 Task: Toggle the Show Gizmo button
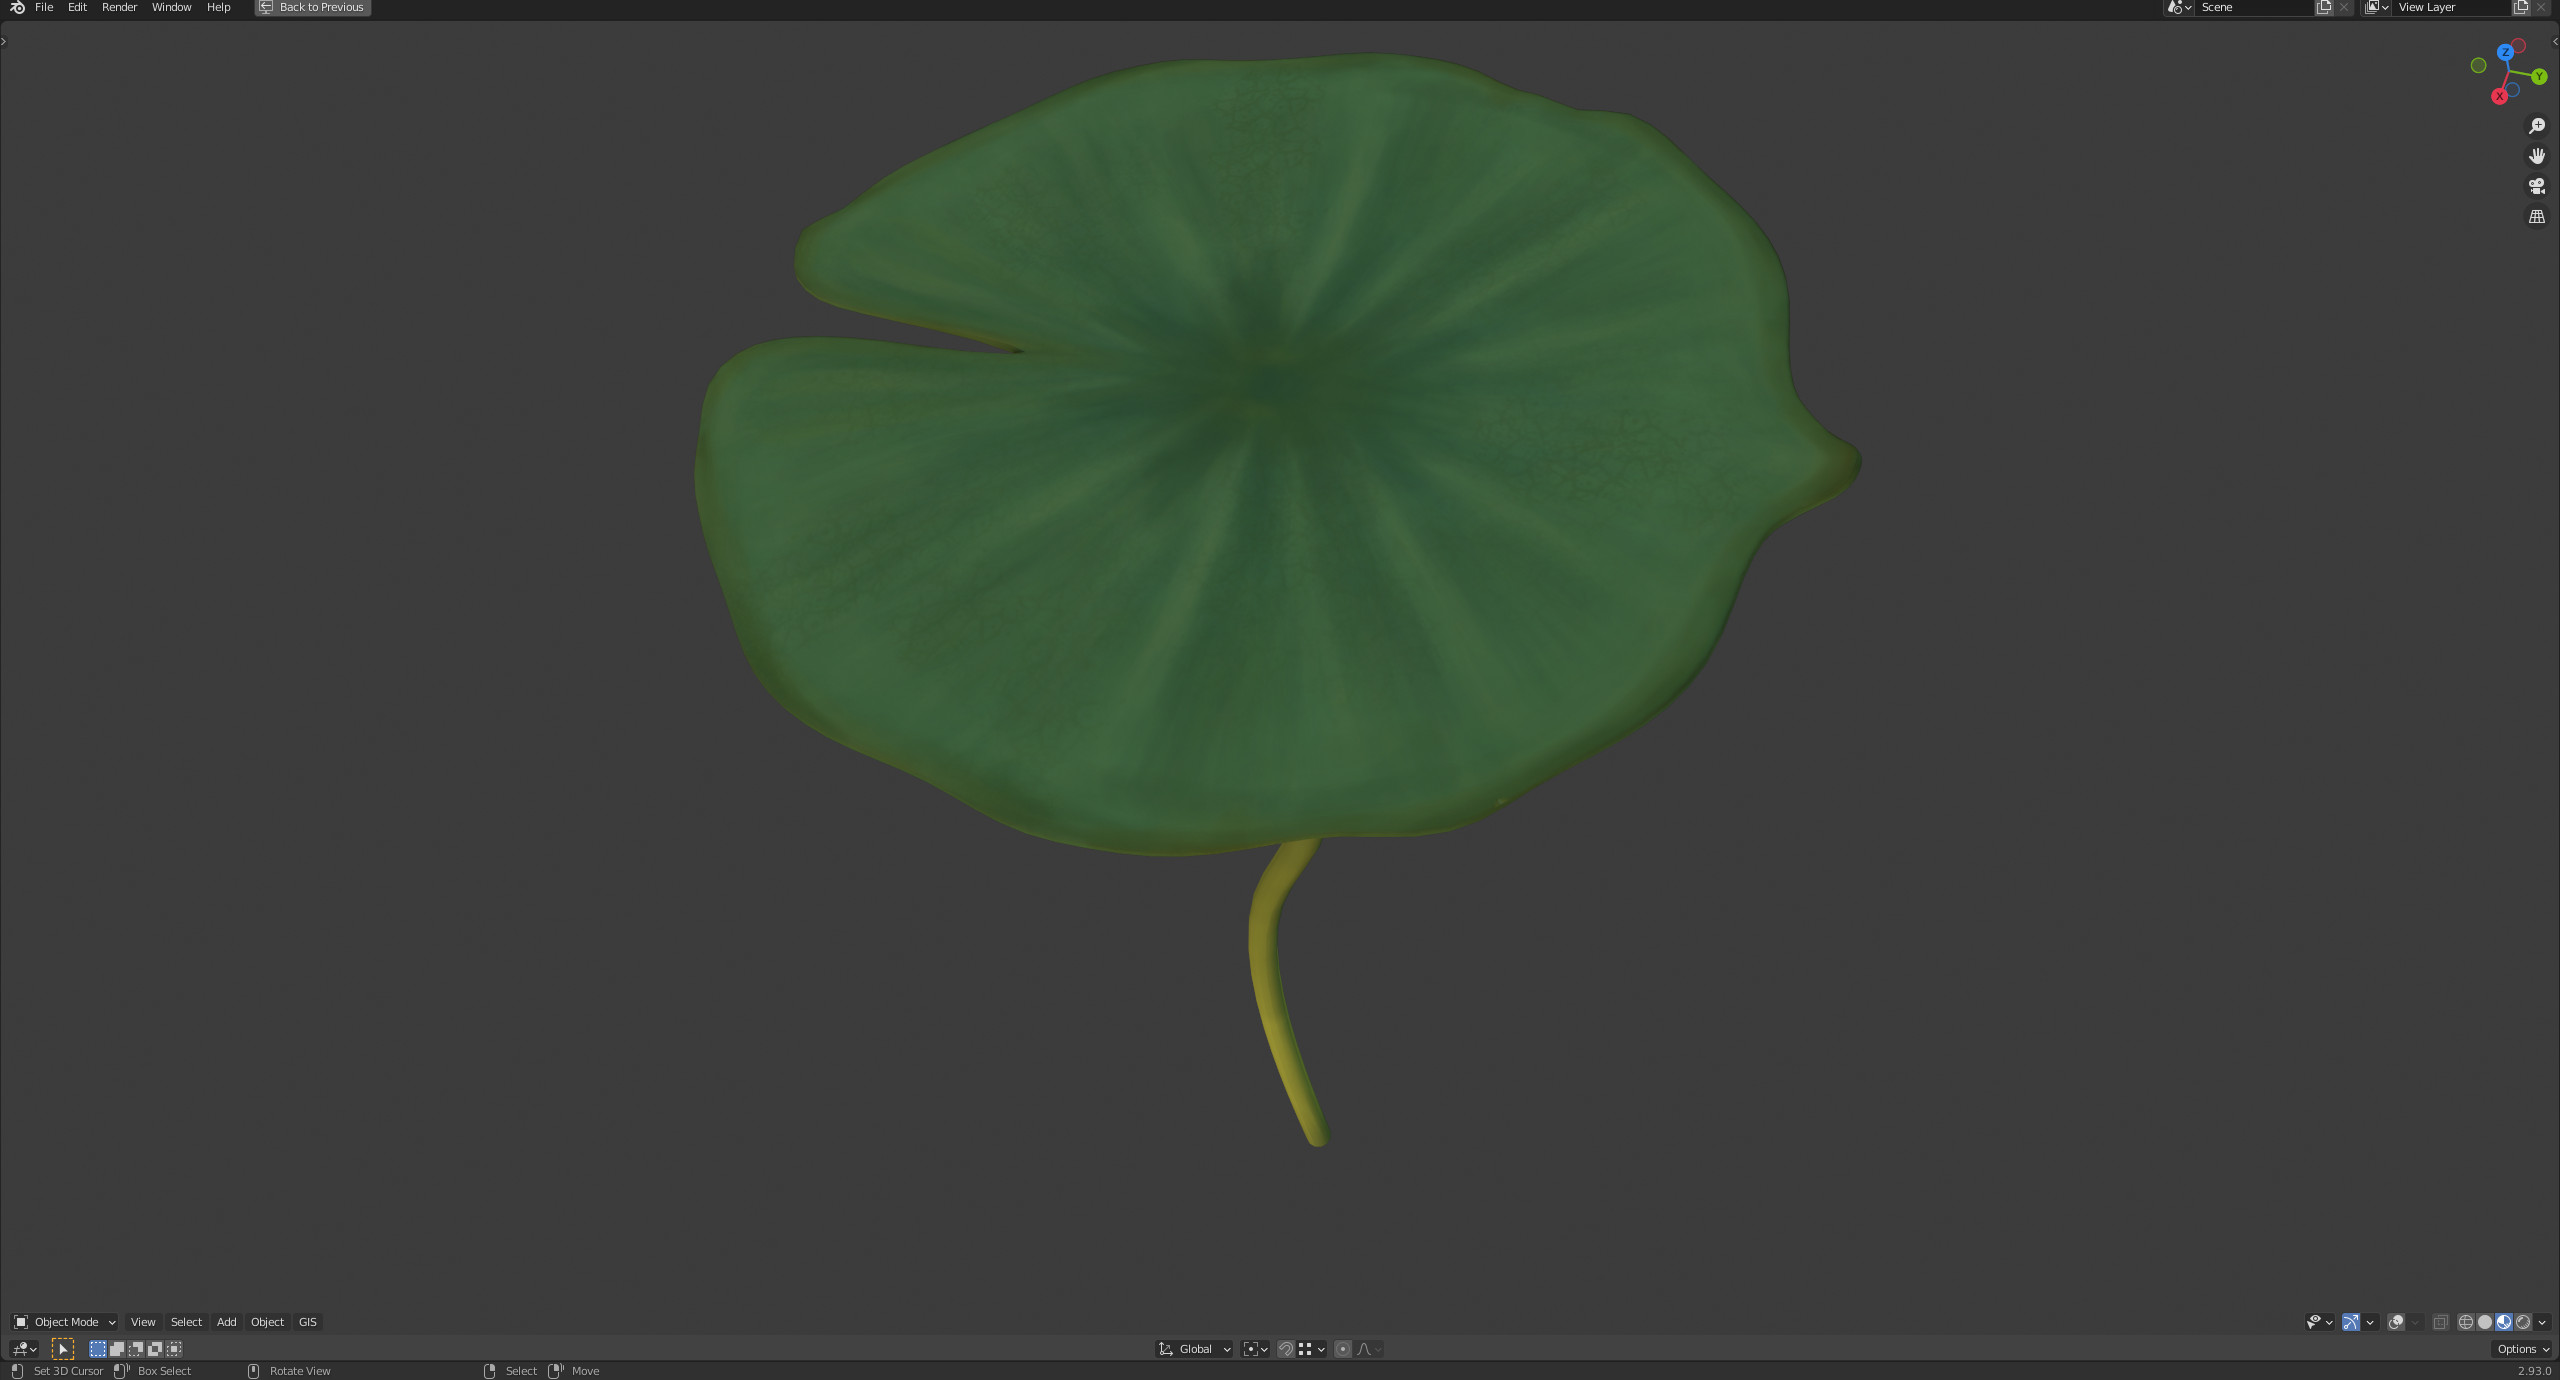coord(2351,1322)
